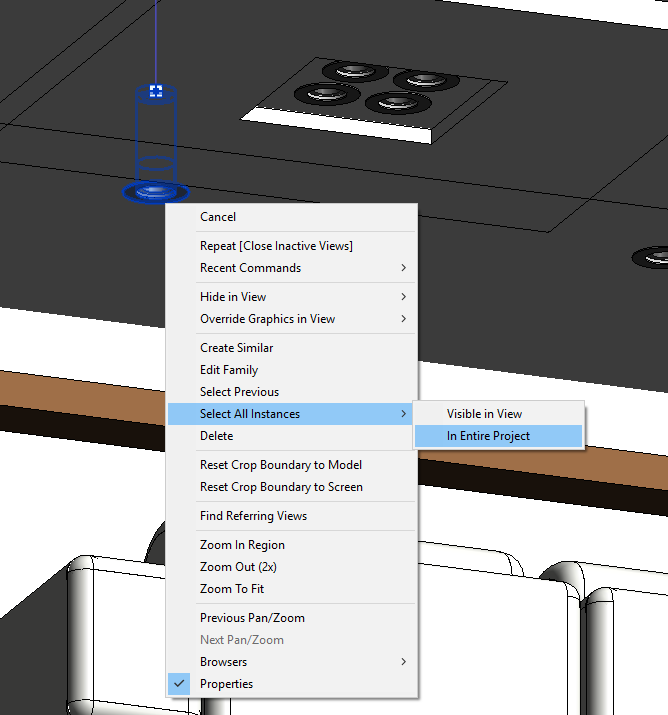Image resolution: width=668 pixels, height=715 pixels.
Task: Click Select Previous
Action: point(292,392)
